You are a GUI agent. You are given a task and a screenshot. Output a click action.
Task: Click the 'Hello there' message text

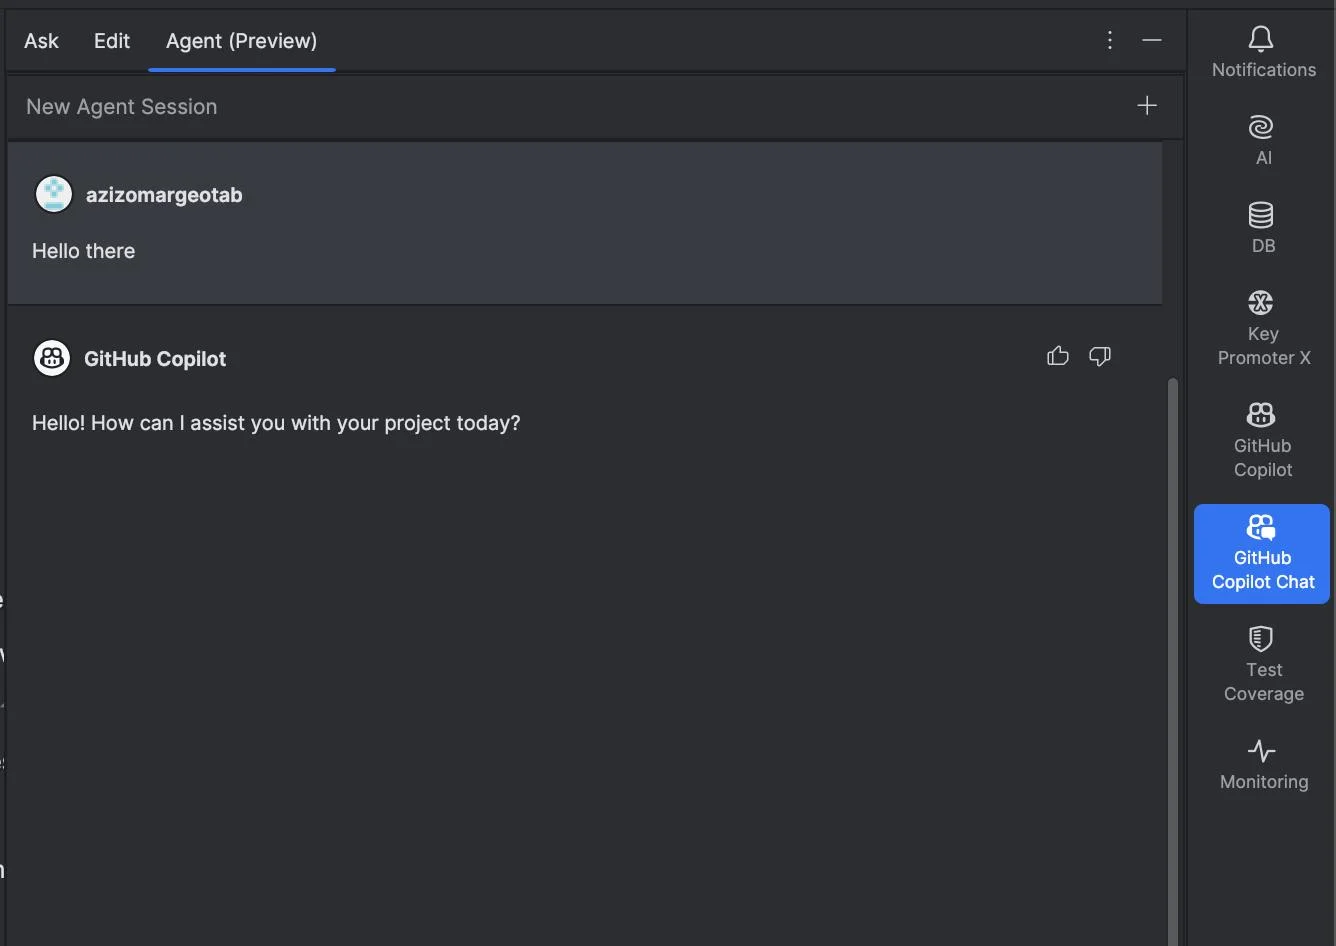[x=83, y=251]
